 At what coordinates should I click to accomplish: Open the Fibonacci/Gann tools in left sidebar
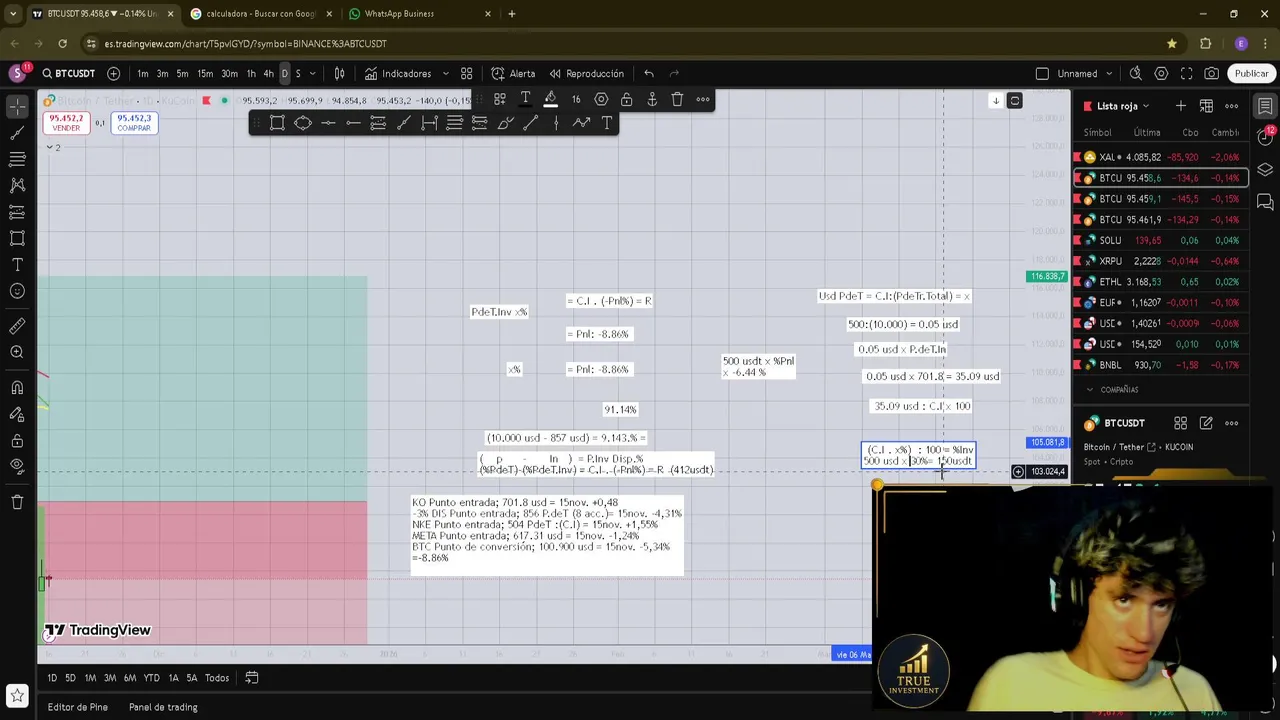[17, 159]
